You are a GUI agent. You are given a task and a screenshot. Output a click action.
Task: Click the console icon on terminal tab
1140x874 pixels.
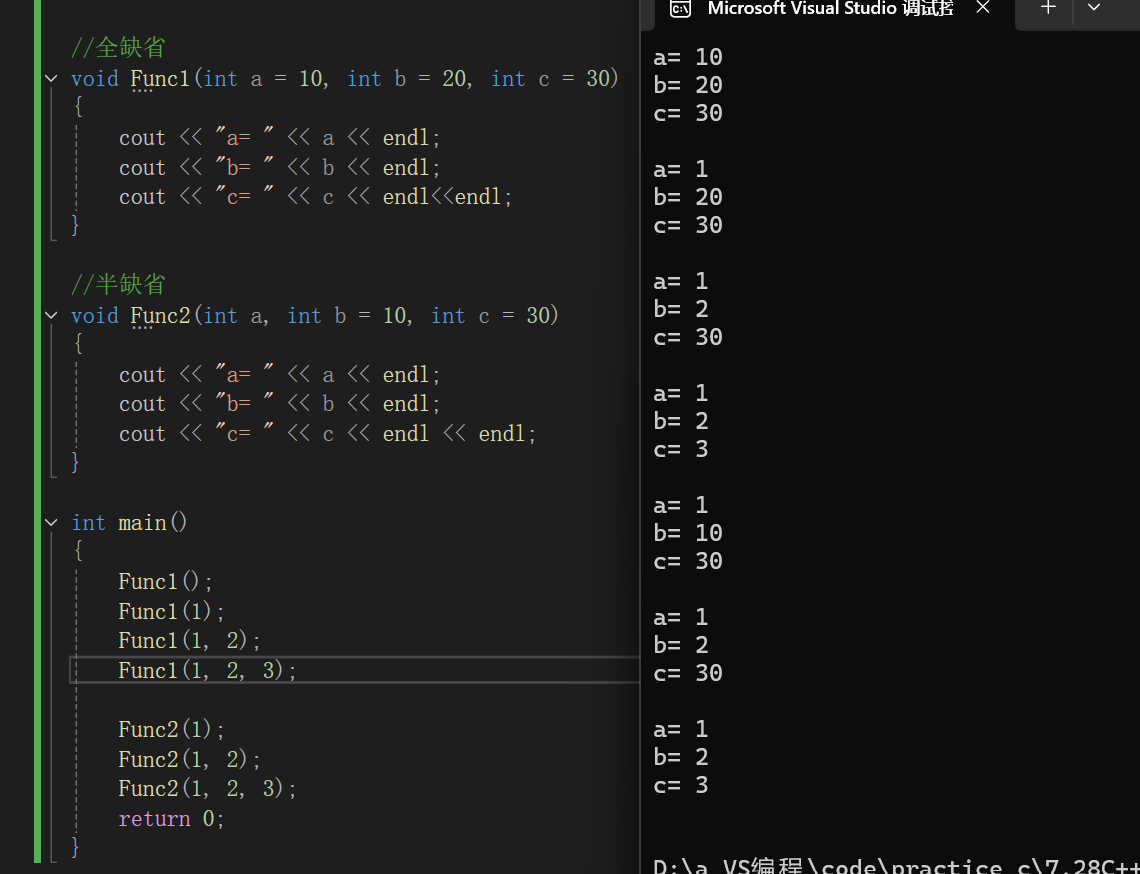[x=680, y=9]
